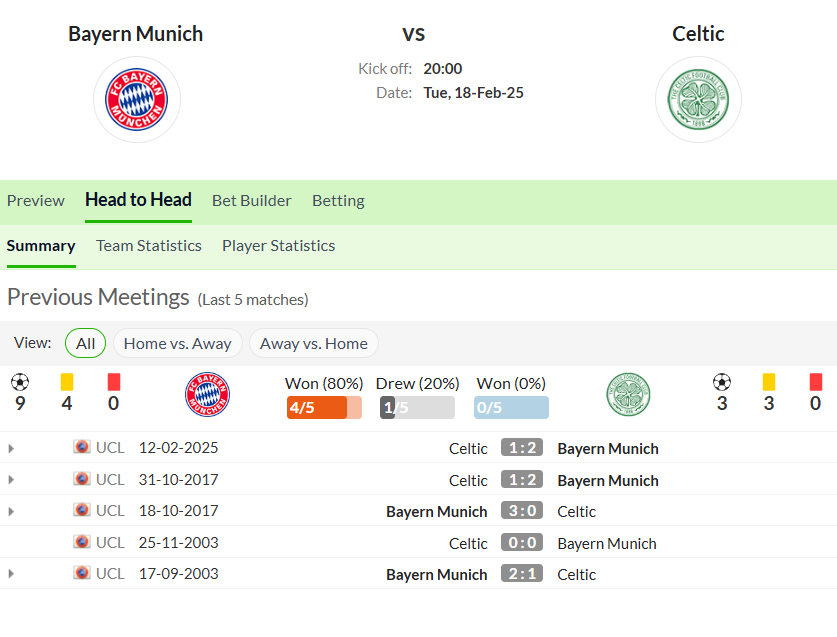Screen dimensions: 837x637
Task: Click the Bayern Munich crest in header
Action: (137, 99)
